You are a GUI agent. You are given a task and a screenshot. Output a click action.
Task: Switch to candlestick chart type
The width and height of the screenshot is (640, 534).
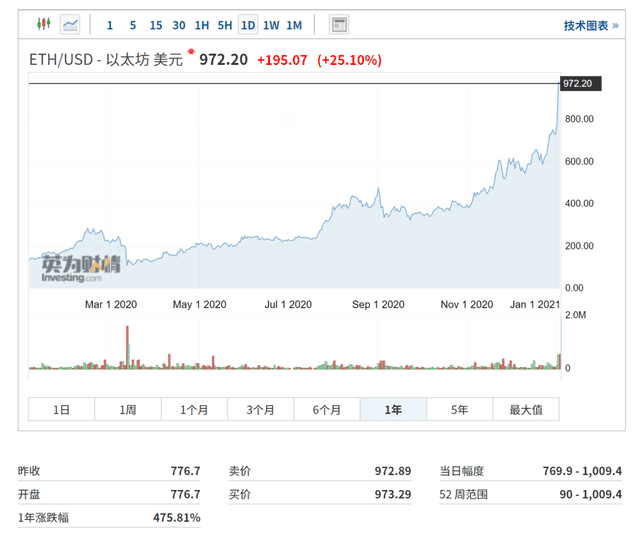pyautogui.click(x=43, y=24)
